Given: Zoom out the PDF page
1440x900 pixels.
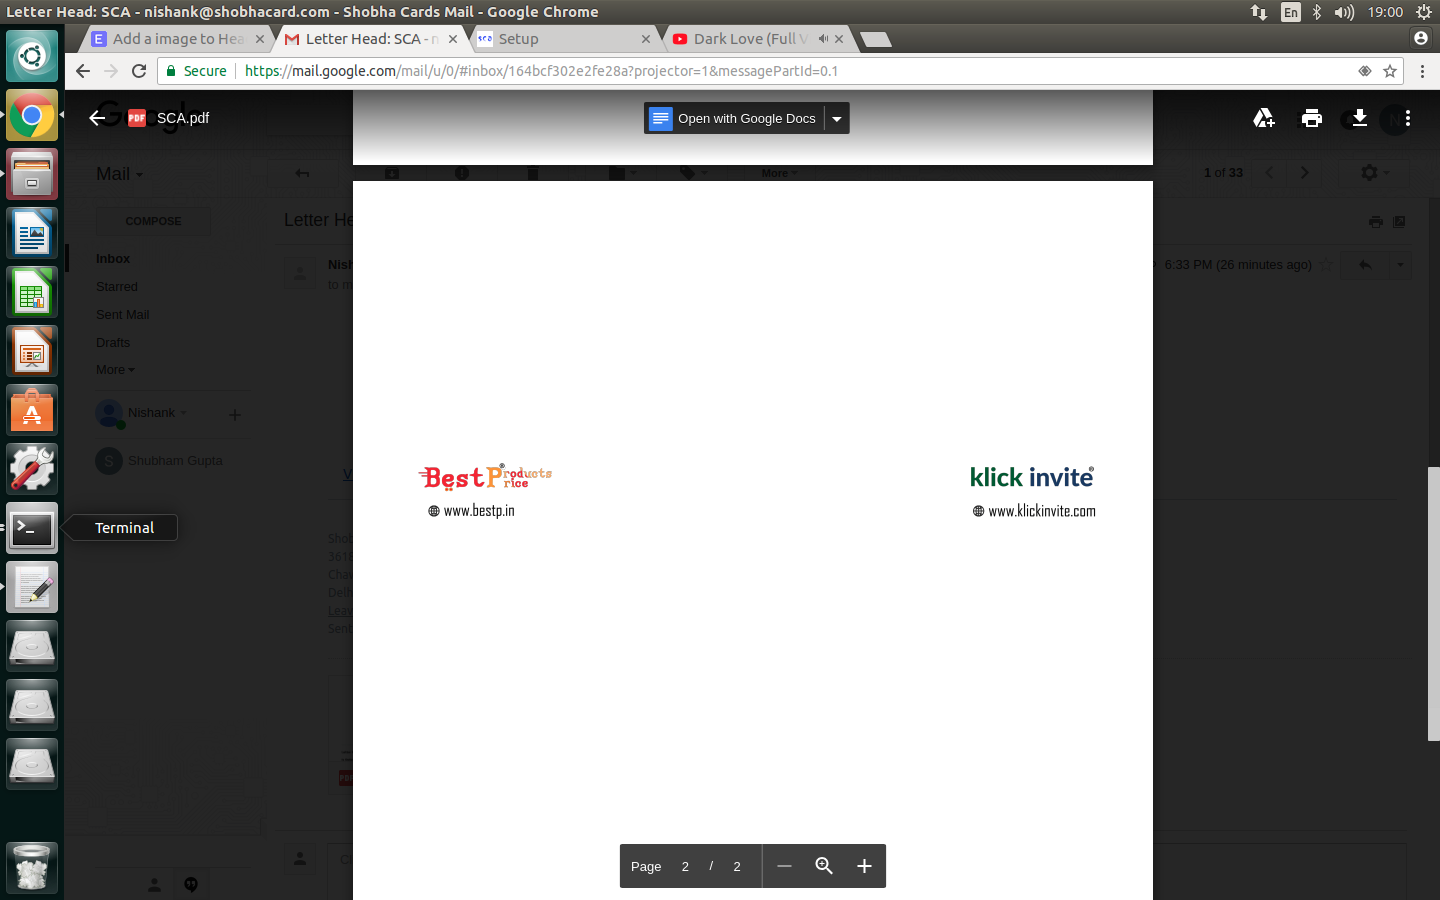Looking at the screenshot, I should point(784,866).
